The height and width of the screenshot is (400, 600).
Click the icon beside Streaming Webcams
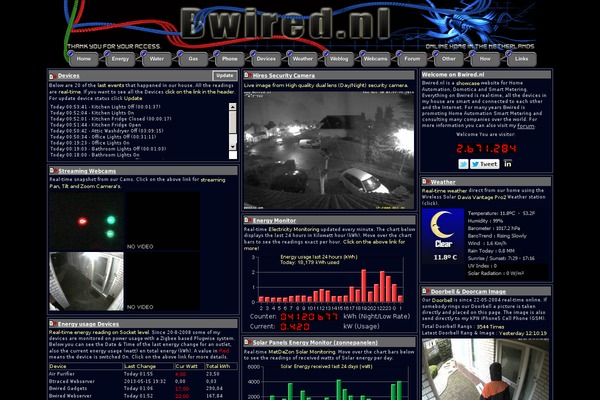[53, 171]
